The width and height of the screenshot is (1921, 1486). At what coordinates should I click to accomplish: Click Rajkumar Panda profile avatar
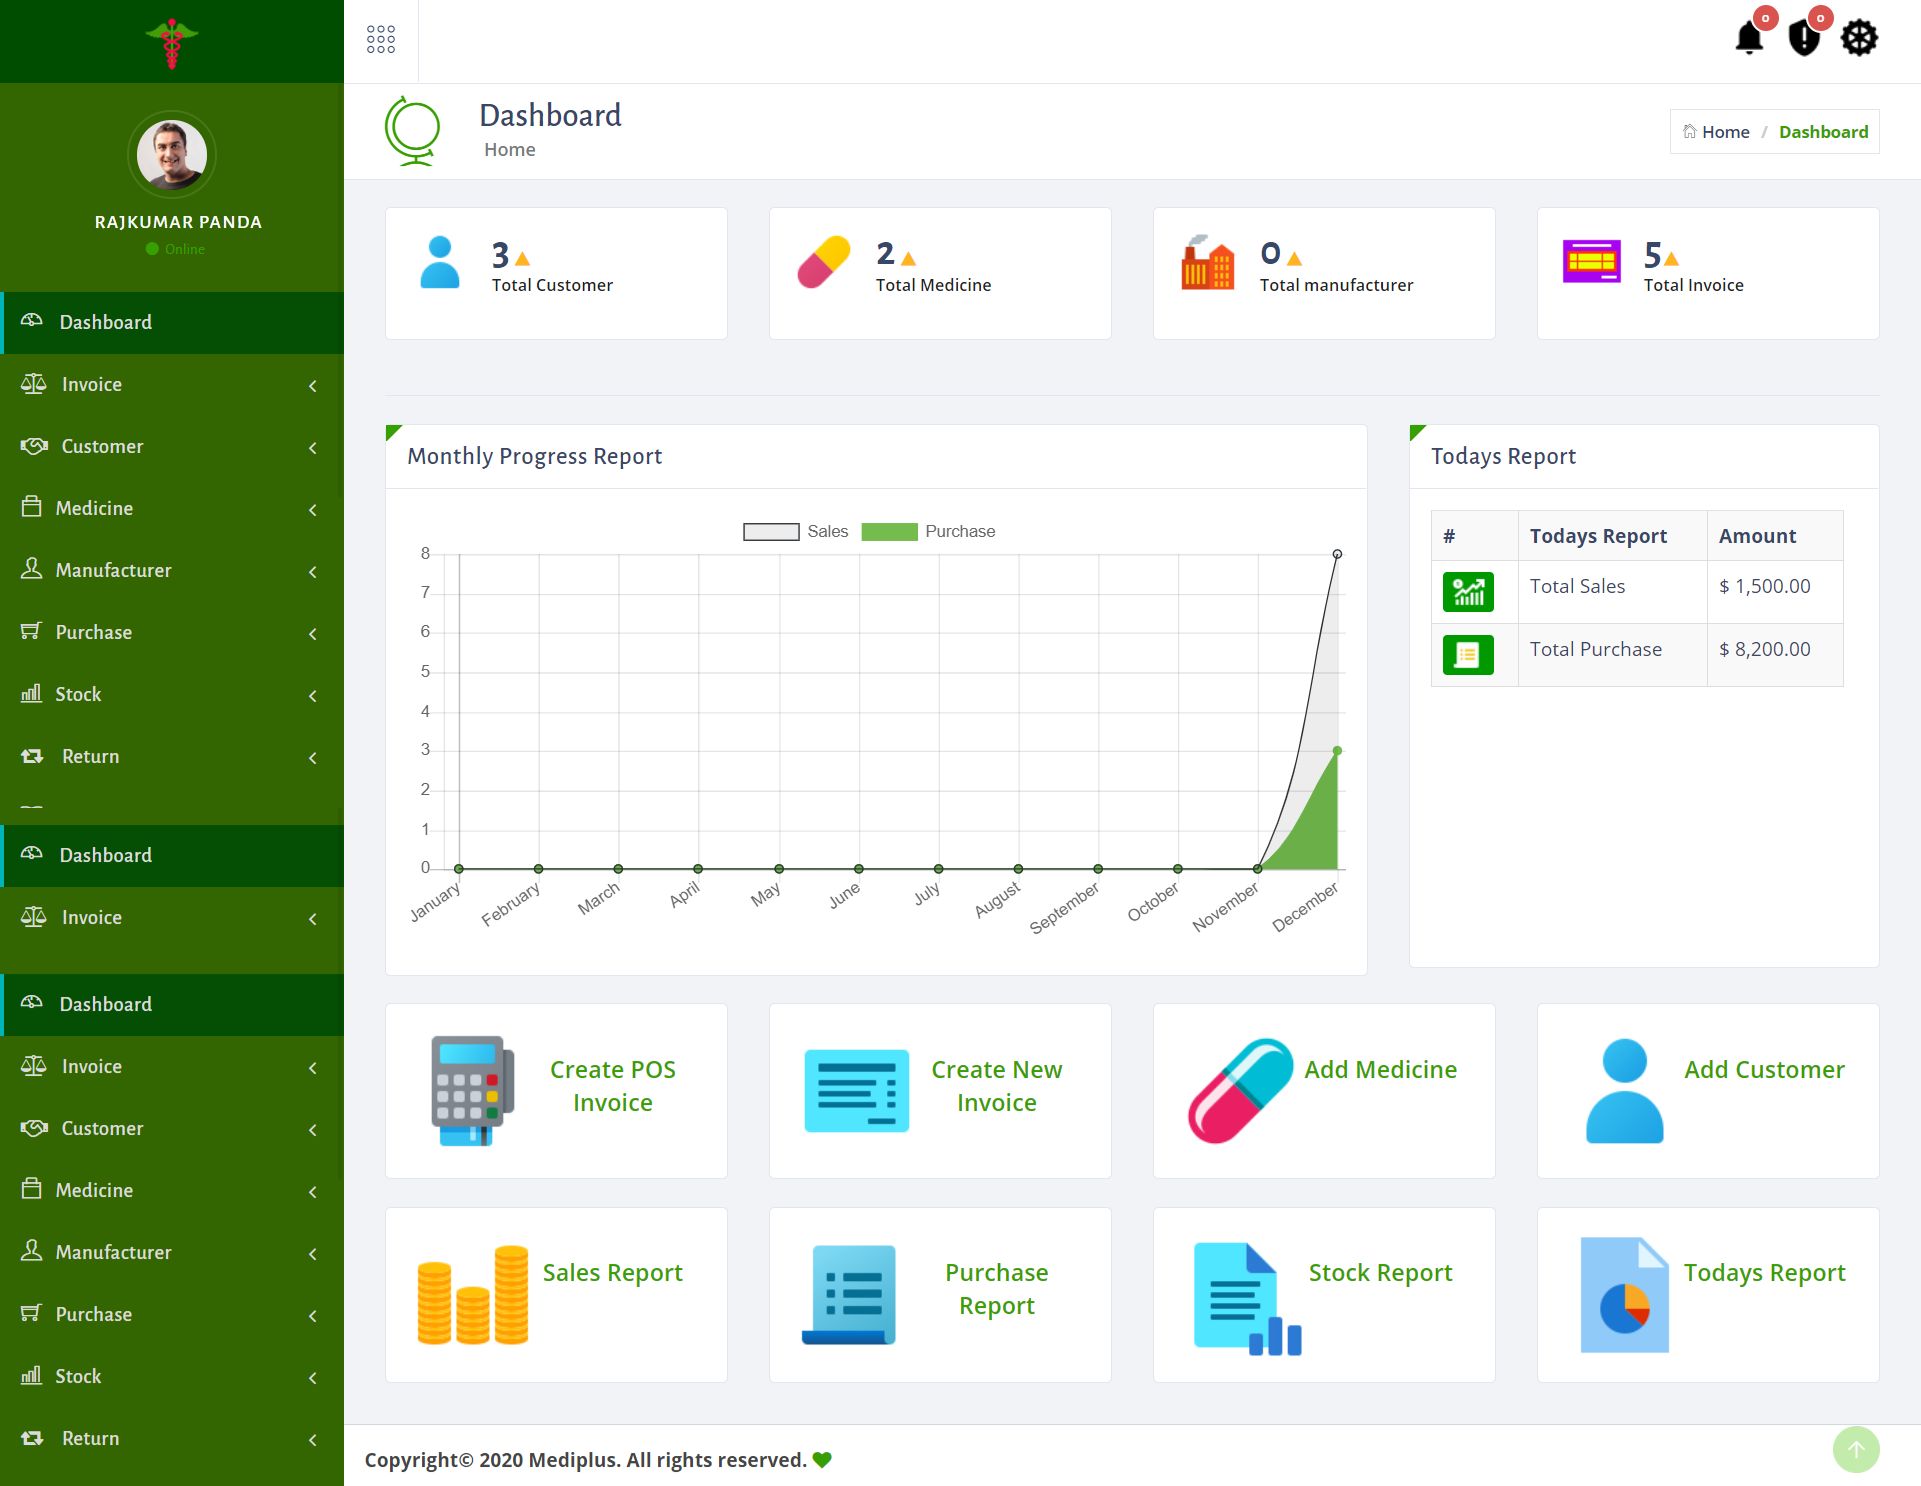tap(172, 155)
